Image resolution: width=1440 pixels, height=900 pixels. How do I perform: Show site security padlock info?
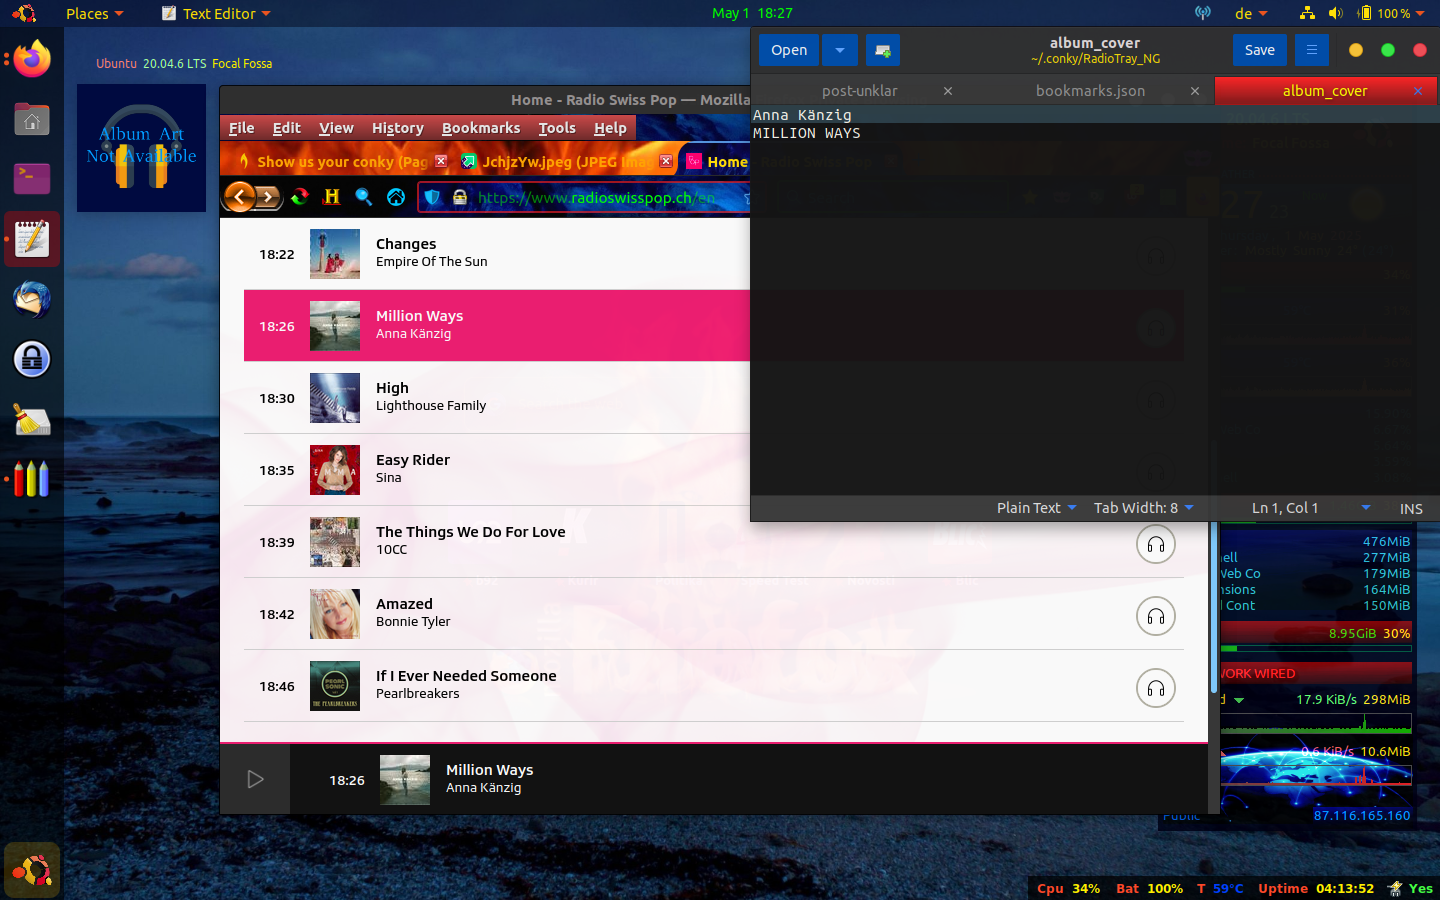coord(460,197)
